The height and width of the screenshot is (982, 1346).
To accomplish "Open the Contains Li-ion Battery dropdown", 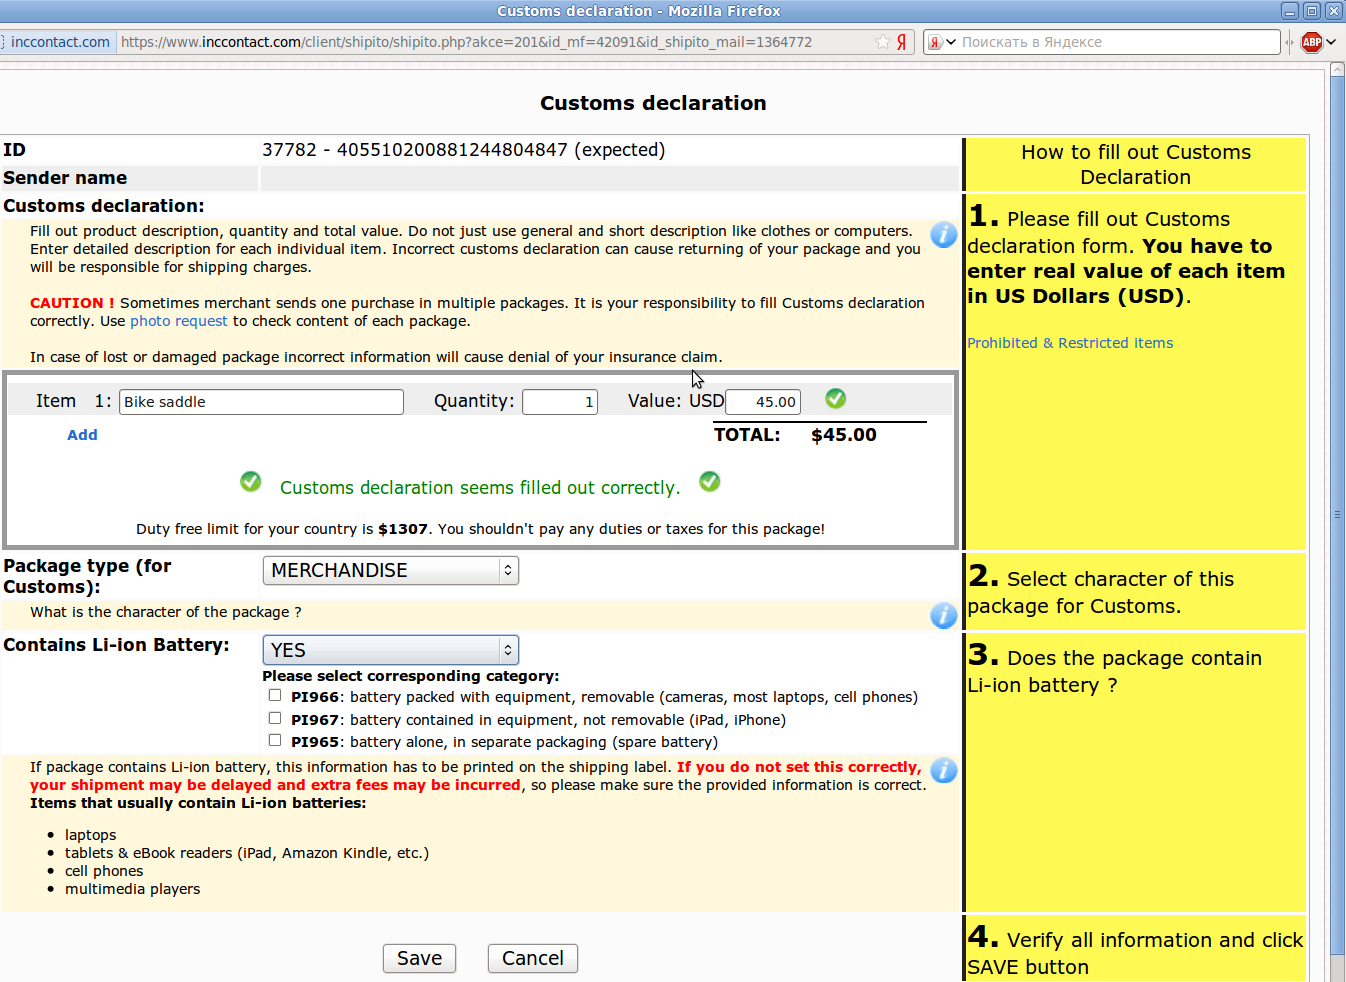I will [x=390, y=650].
